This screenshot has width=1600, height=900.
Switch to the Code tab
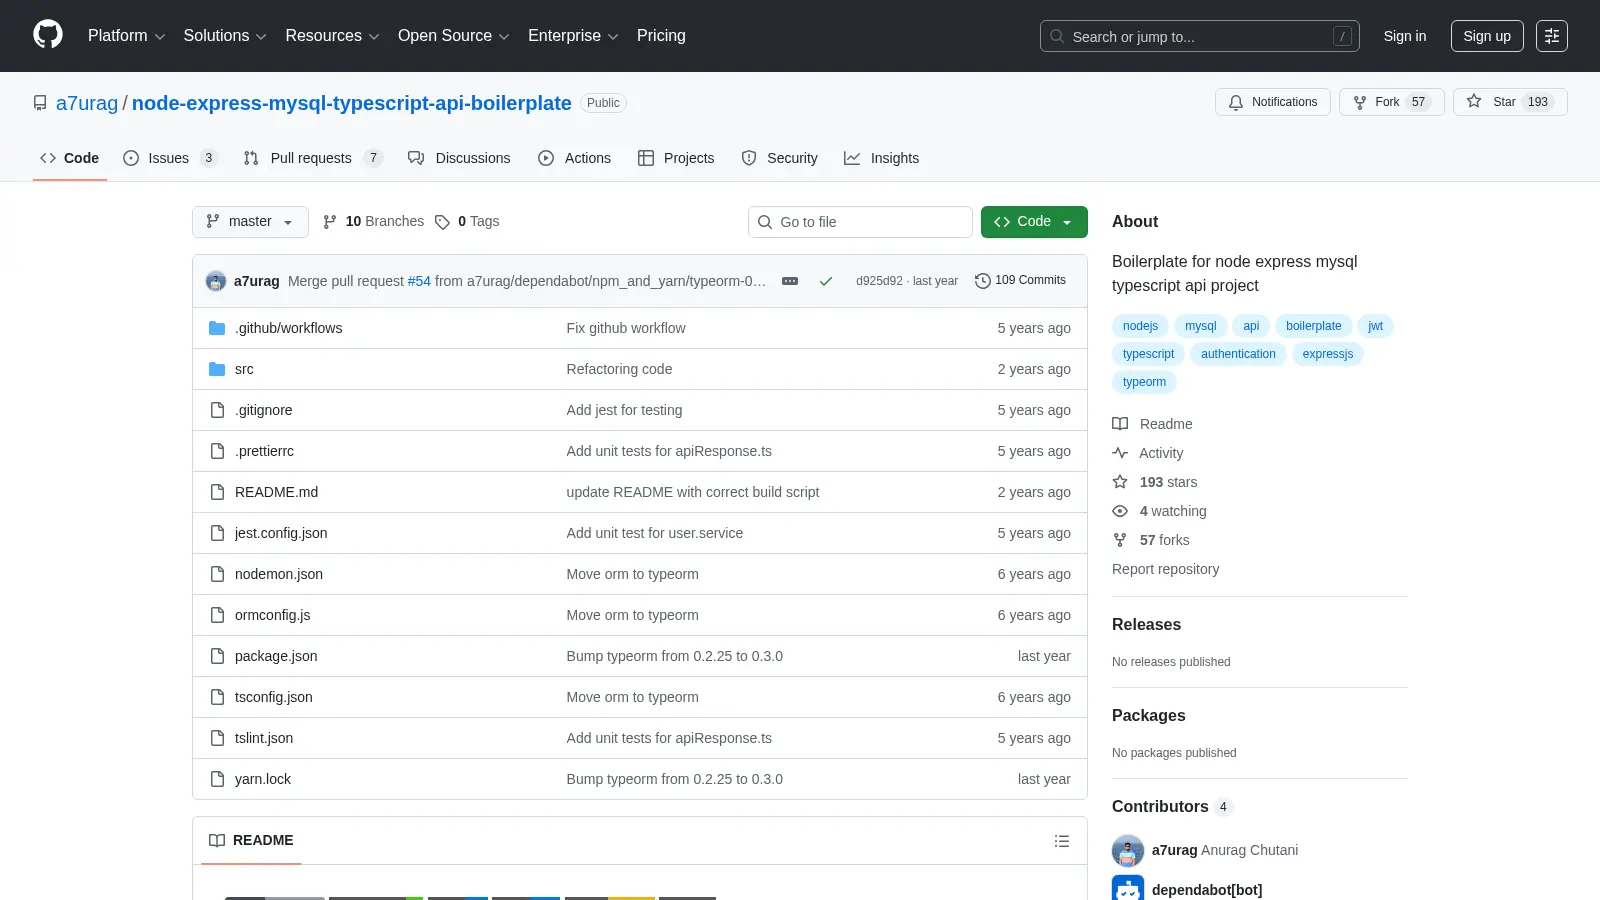69,158
